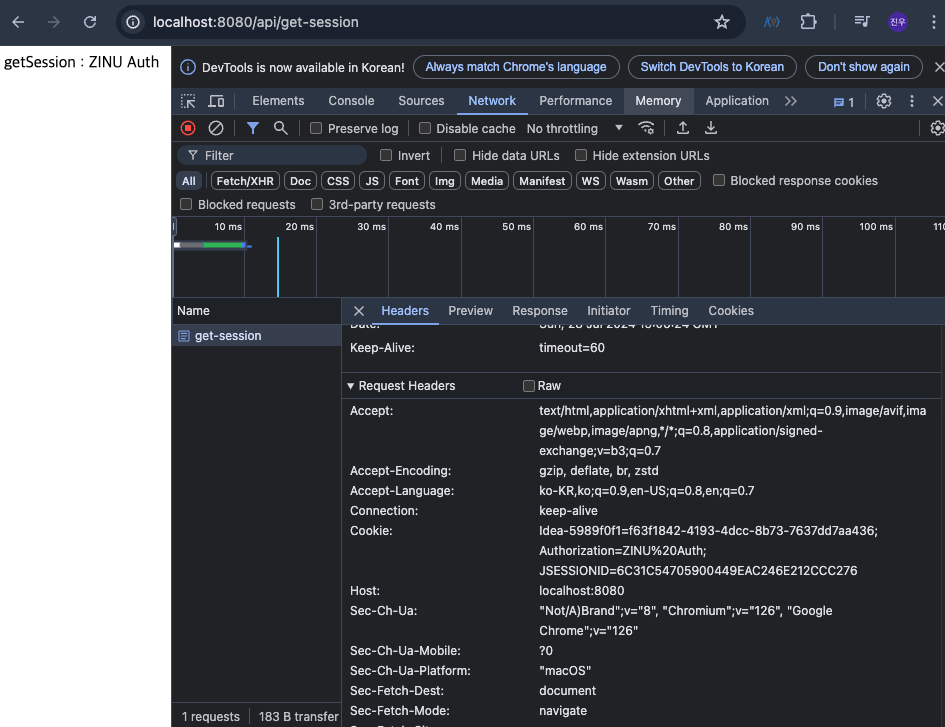Switch to the Elements tab
This screenshot has height=727, width=945.
[278, 101]
